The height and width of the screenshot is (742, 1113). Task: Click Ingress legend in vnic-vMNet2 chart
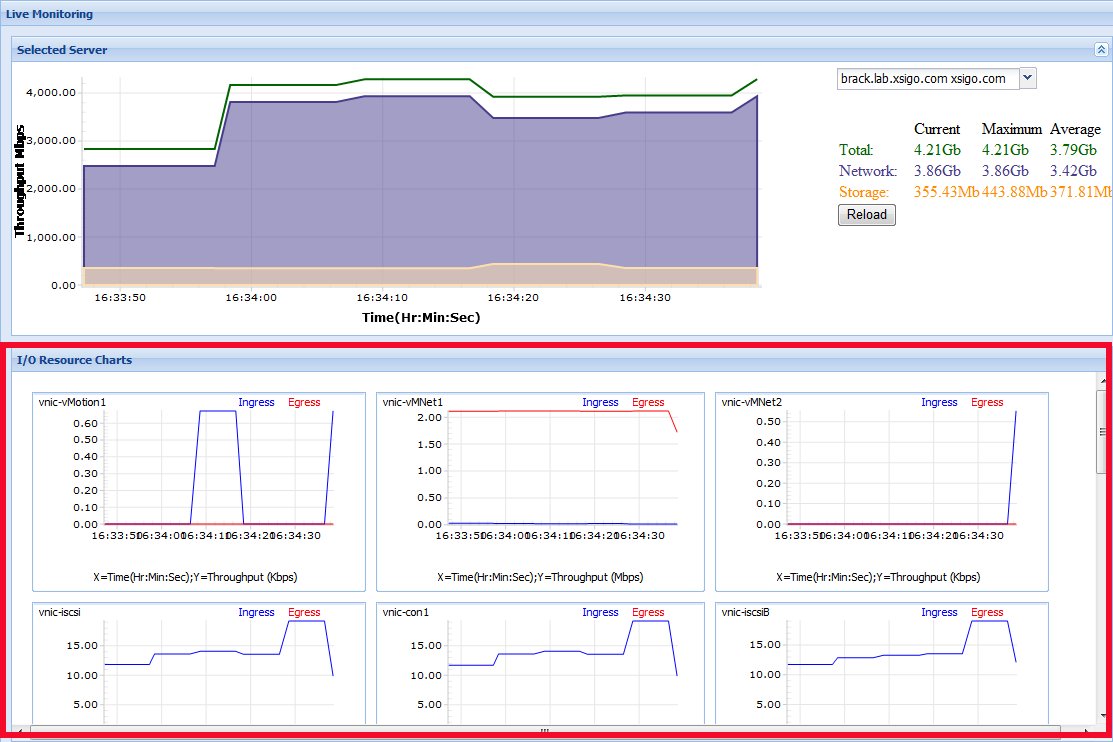tap(939, 402)
